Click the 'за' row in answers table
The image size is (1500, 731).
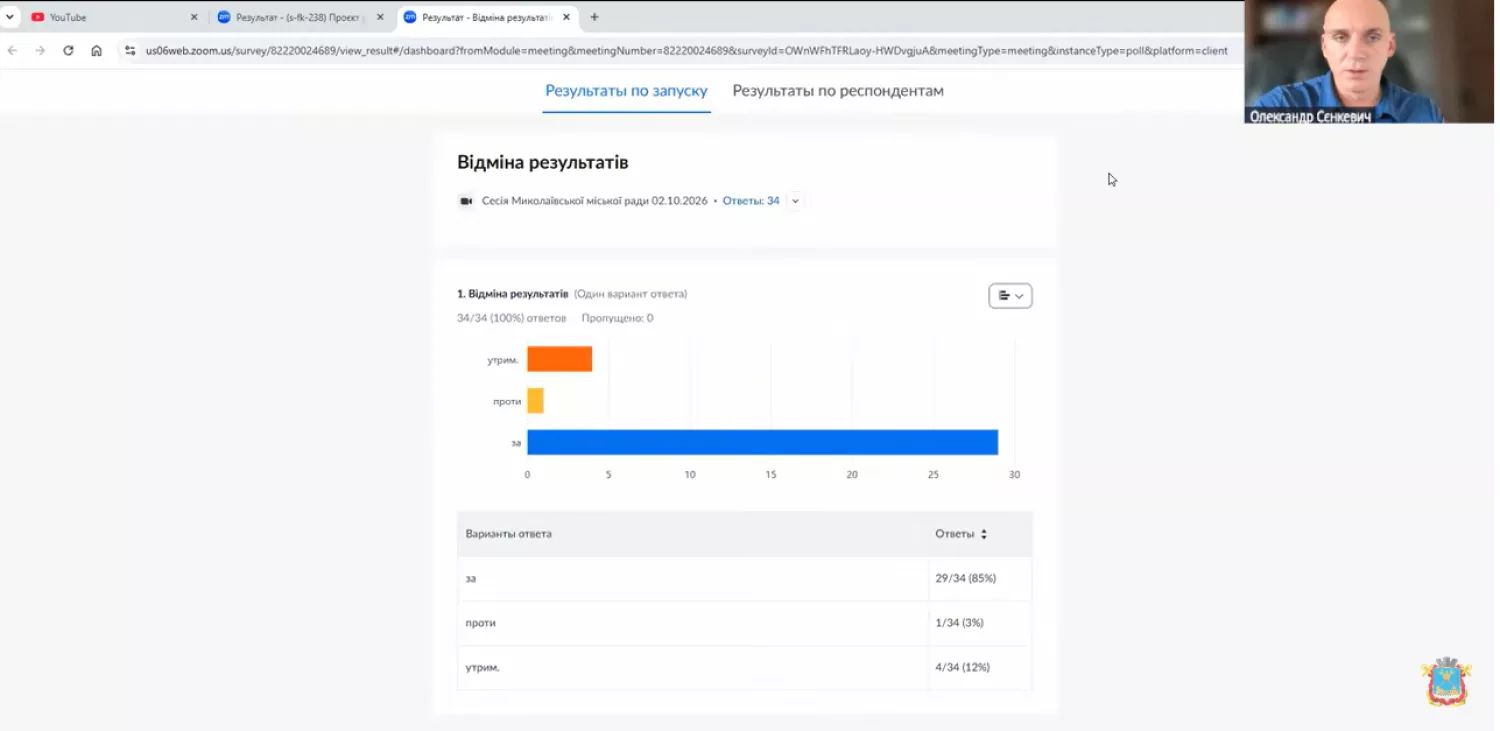[x=744, y=578]
